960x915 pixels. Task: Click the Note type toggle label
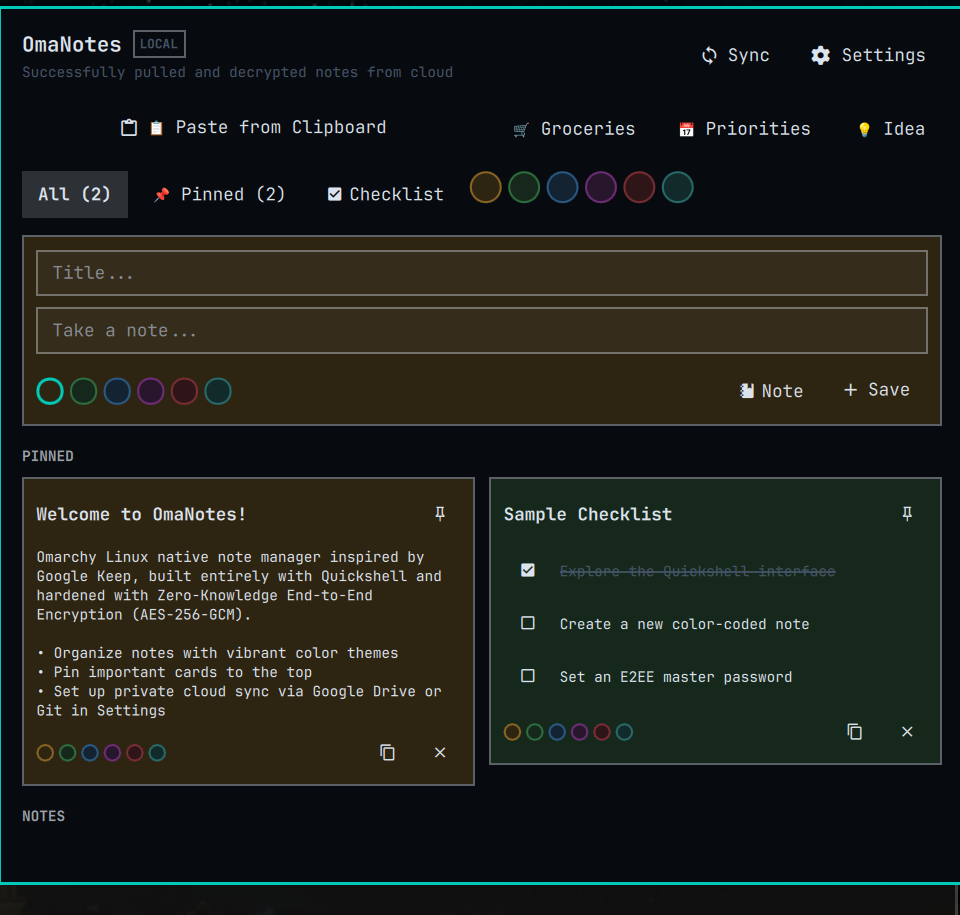point(782,391)
